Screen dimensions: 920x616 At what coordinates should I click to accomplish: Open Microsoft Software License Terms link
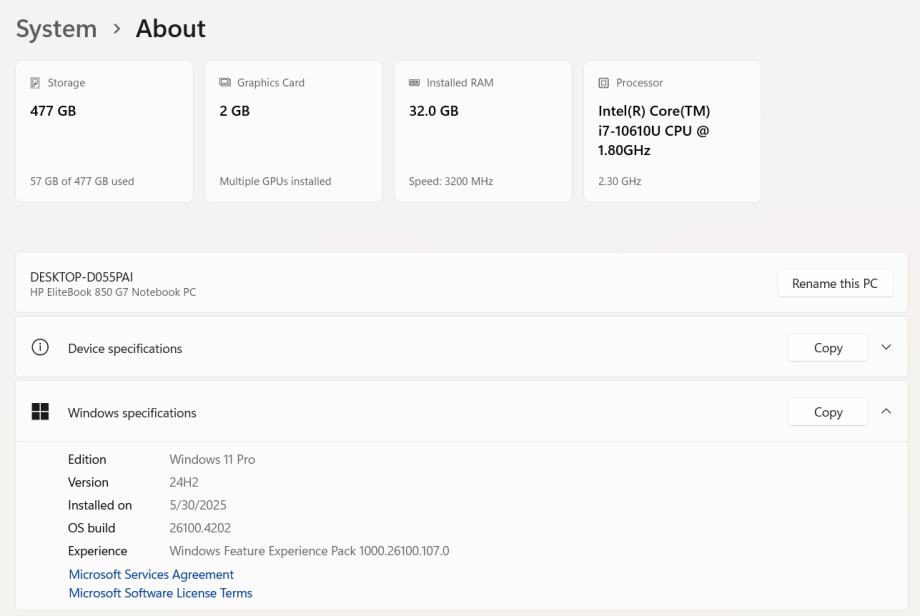pos(160,594)
